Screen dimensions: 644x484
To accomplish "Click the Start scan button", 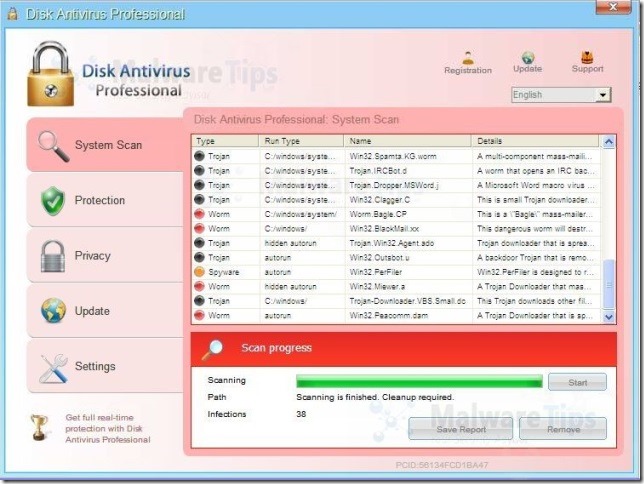I will pyautogui.click(x=577, y=382).
